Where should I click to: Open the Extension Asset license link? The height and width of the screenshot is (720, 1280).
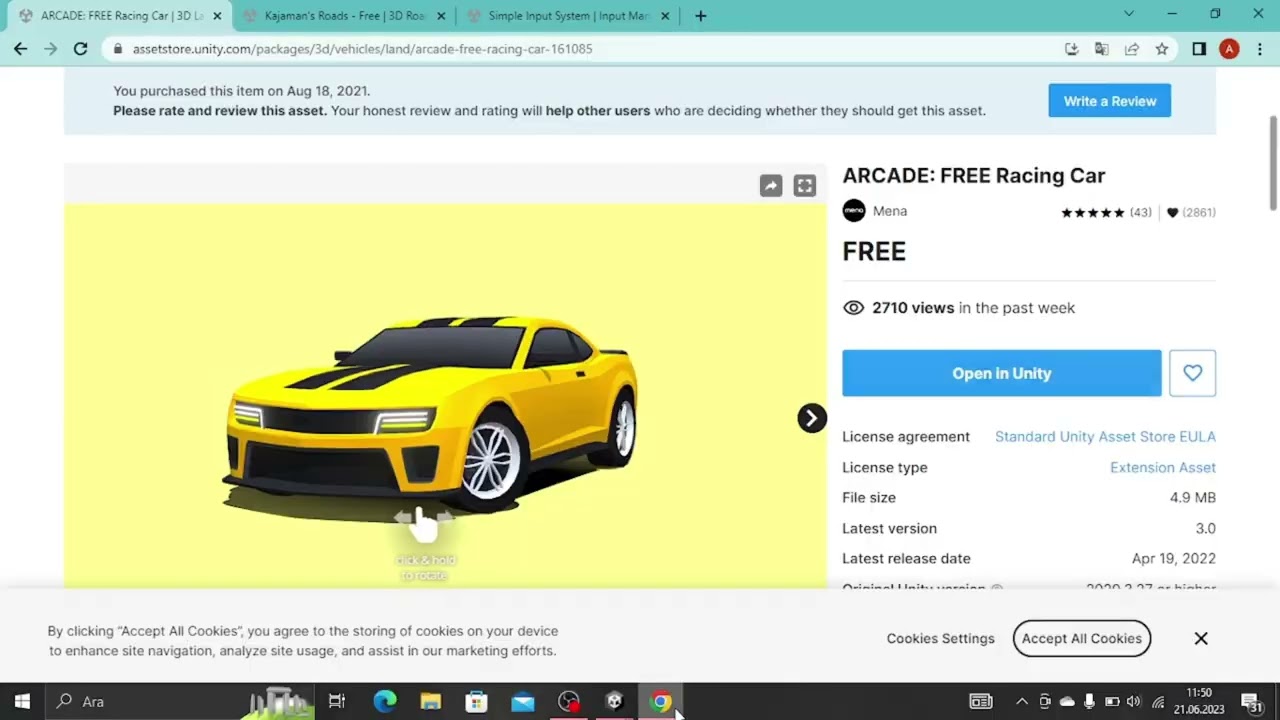[1162, 467]
